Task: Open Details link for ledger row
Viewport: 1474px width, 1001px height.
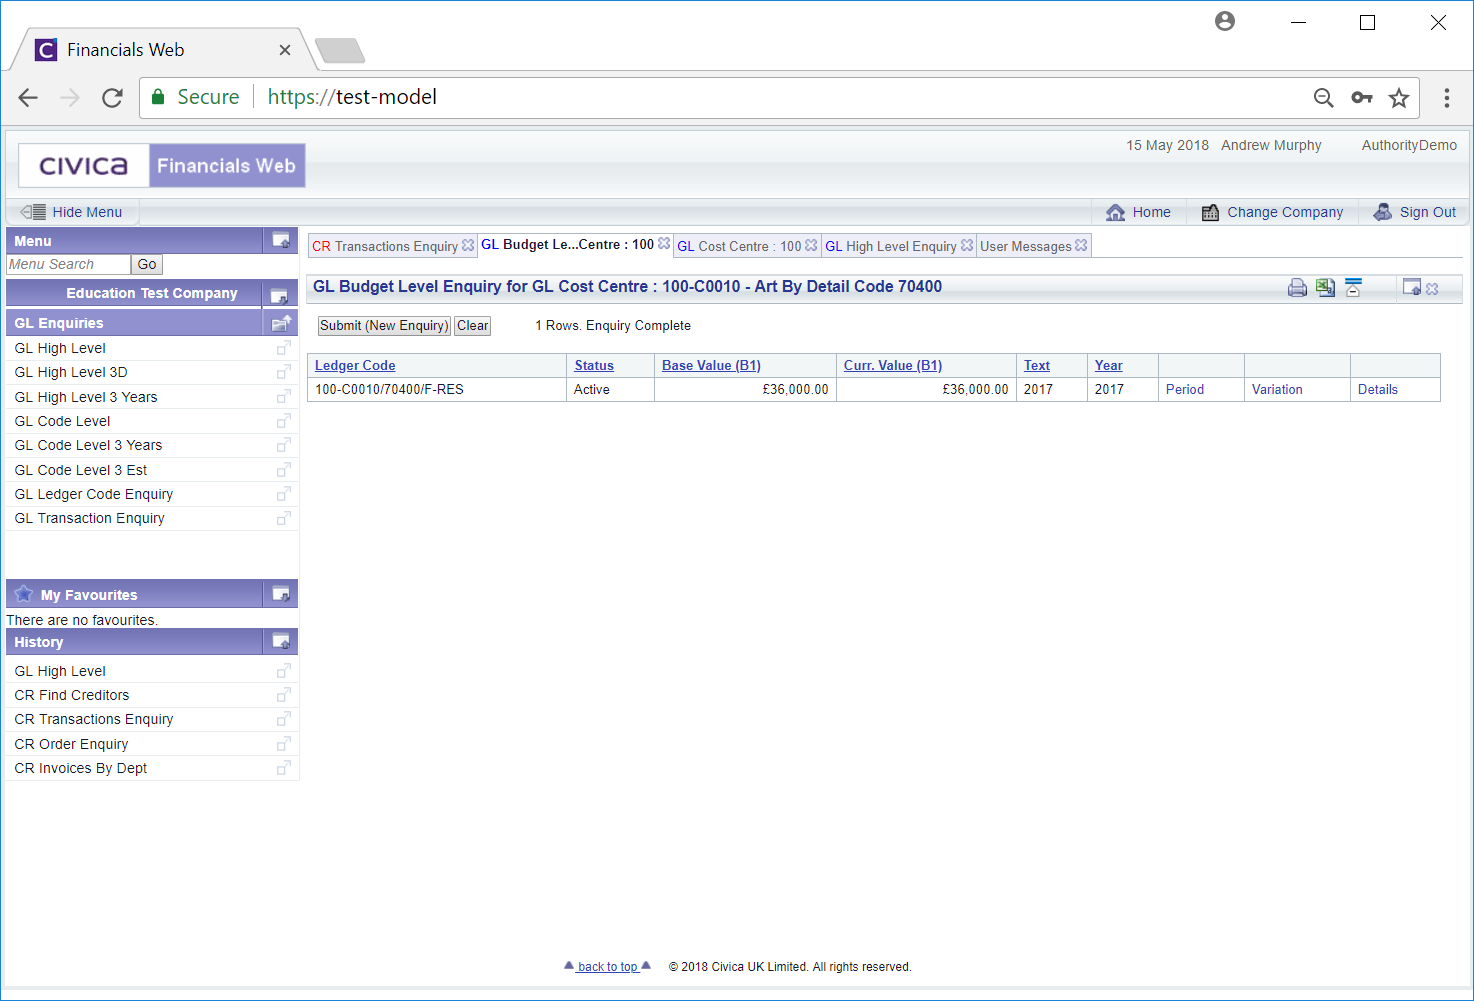Action: (x=1378, y=390)
